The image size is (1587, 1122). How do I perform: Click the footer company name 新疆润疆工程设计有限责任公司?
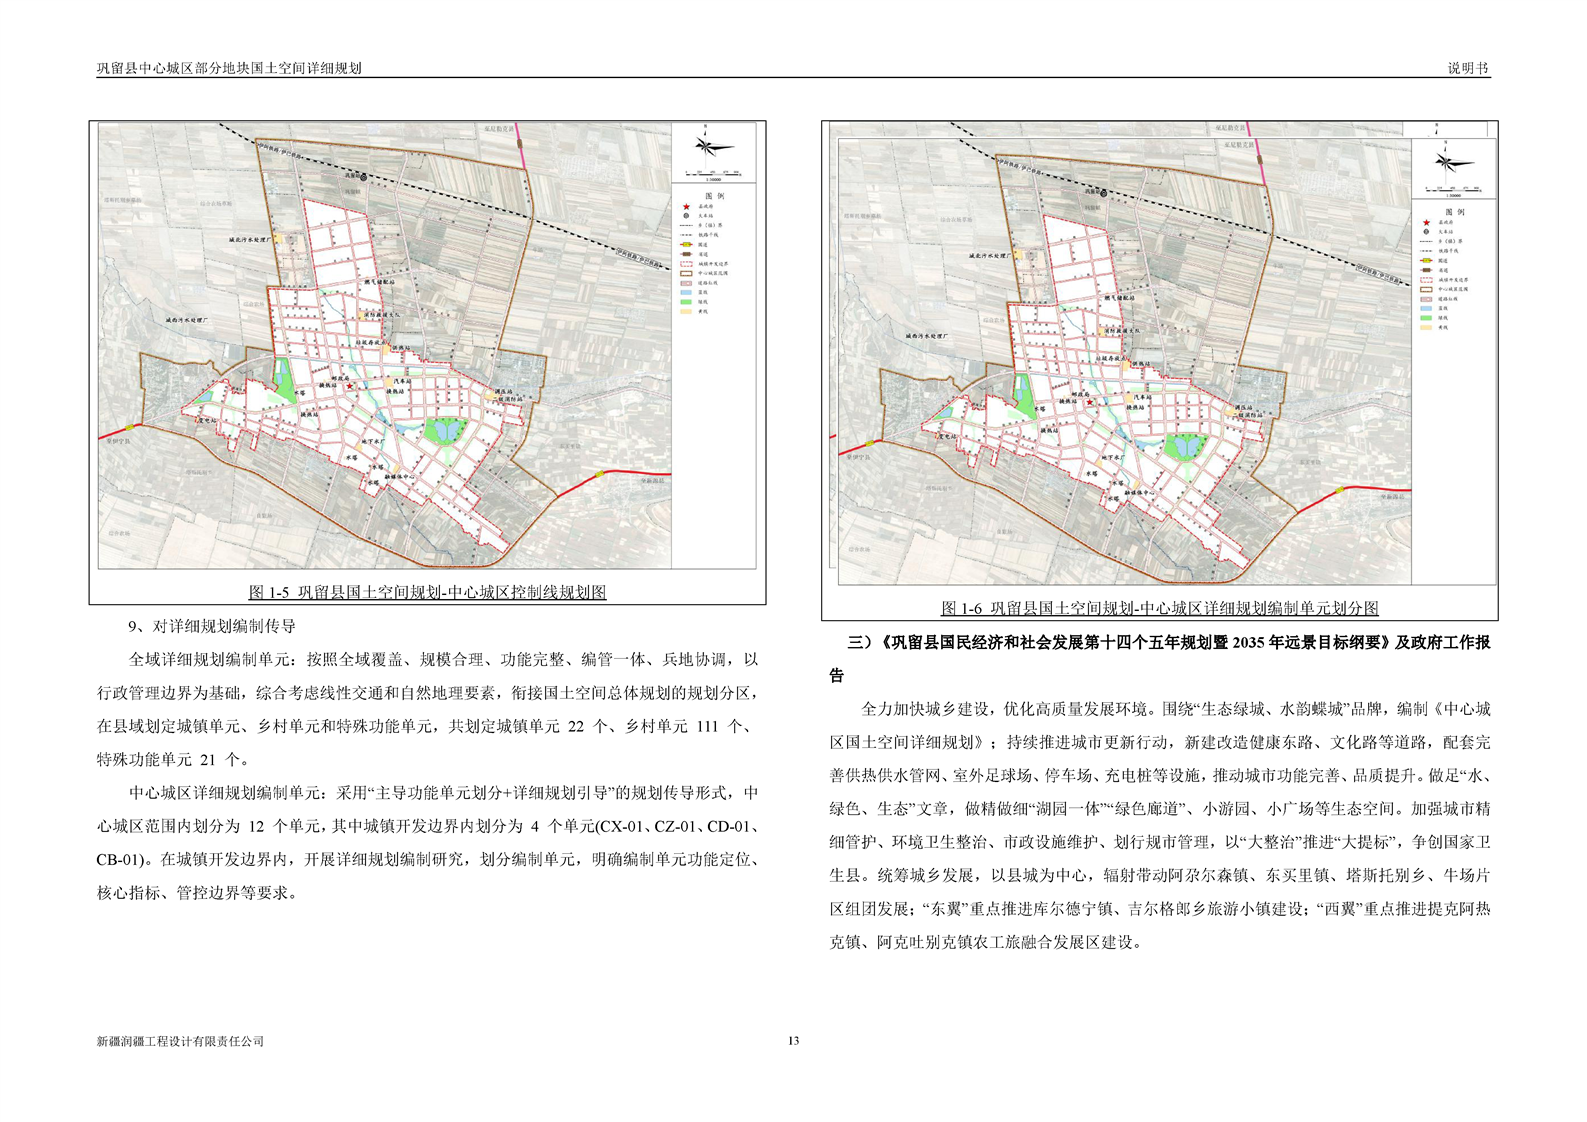point(180,1041)
